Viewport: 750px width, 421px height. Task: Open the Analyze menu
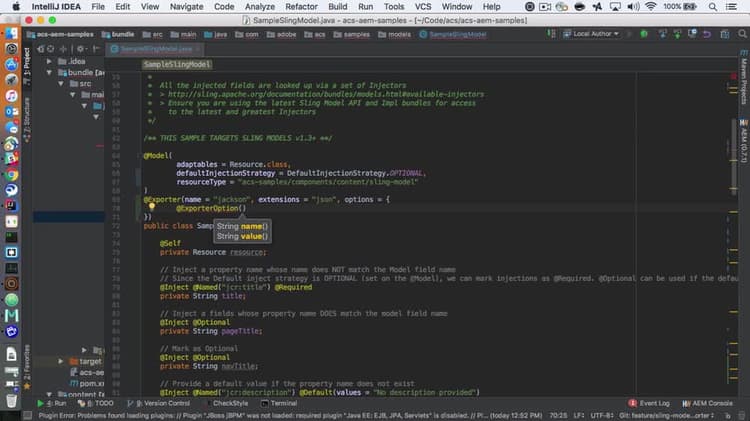pyautogui.click(x=260, y=7)
